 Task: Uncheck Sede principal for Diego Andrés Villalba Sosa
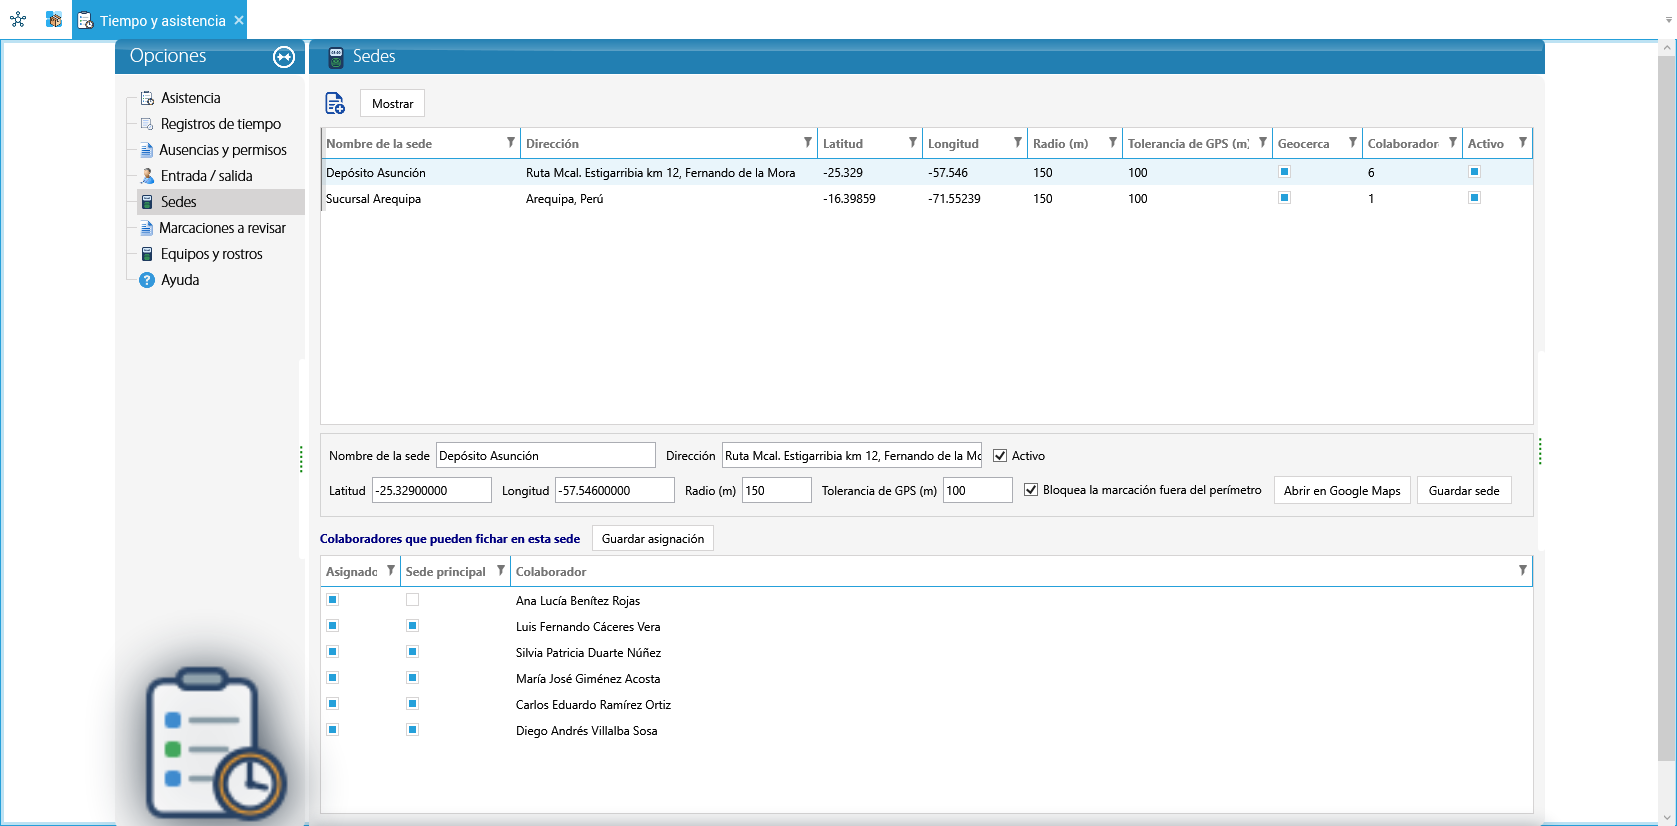point(412,730)
